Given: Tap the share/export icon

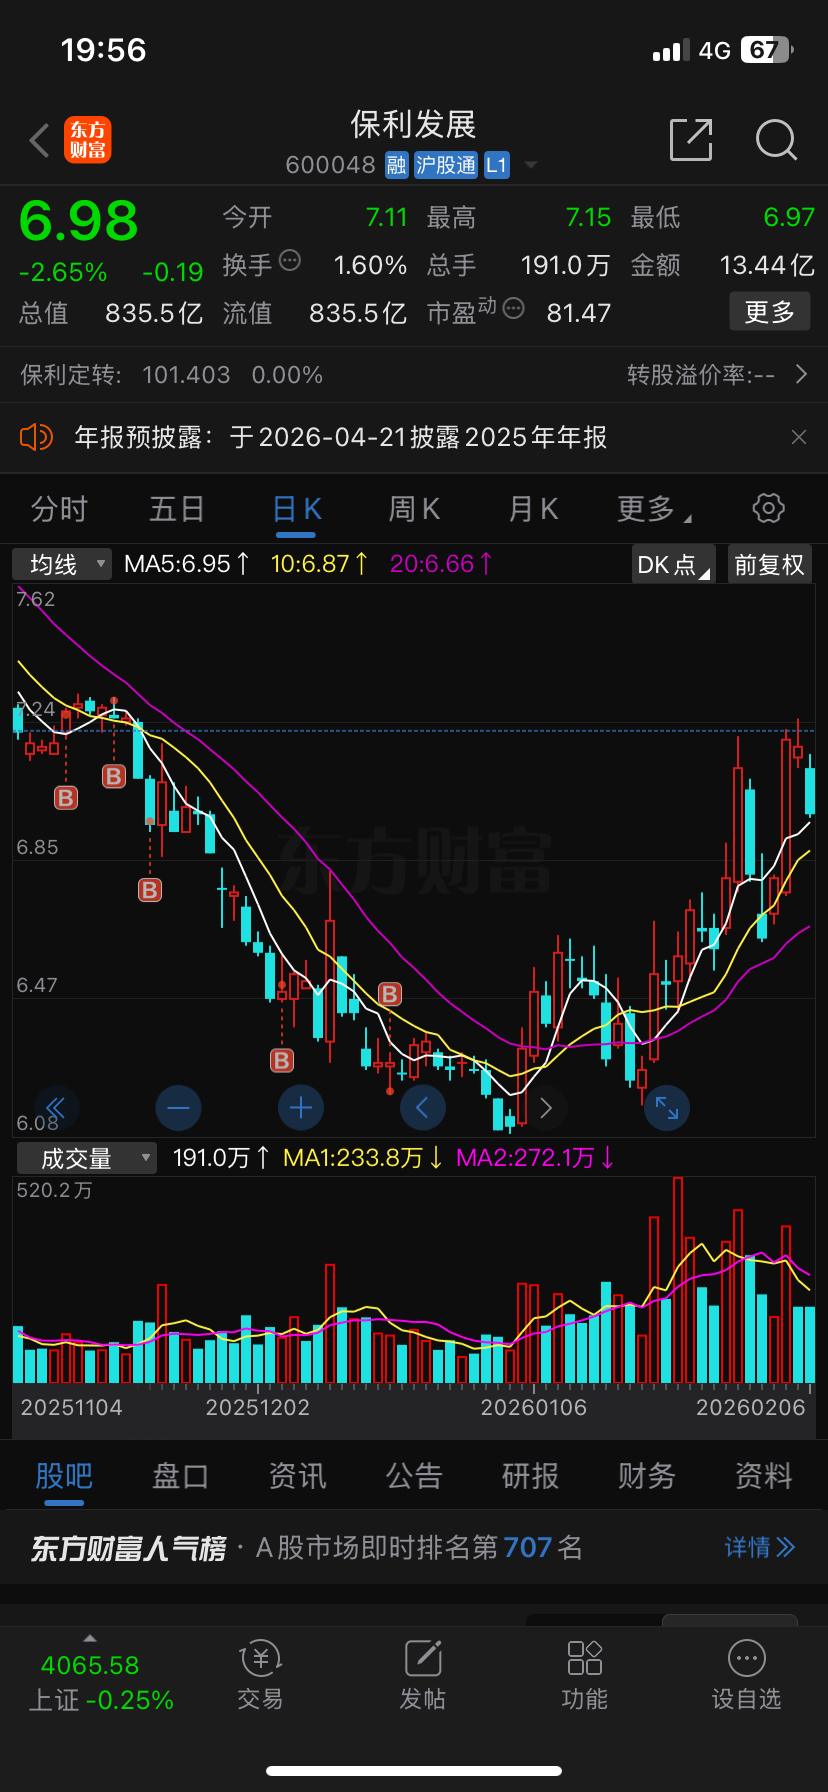Looking at the screenshot, I should (x=691, y=140).
